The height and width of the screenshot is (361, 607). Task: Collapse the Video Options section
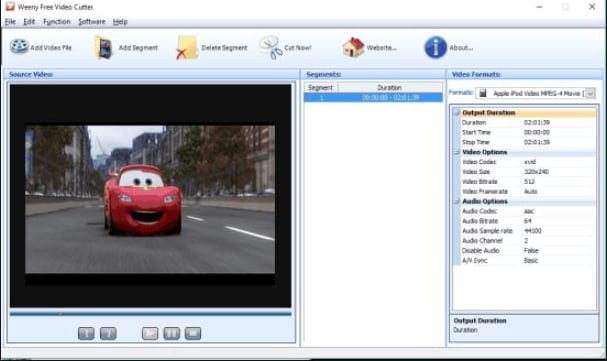(457, 152)
